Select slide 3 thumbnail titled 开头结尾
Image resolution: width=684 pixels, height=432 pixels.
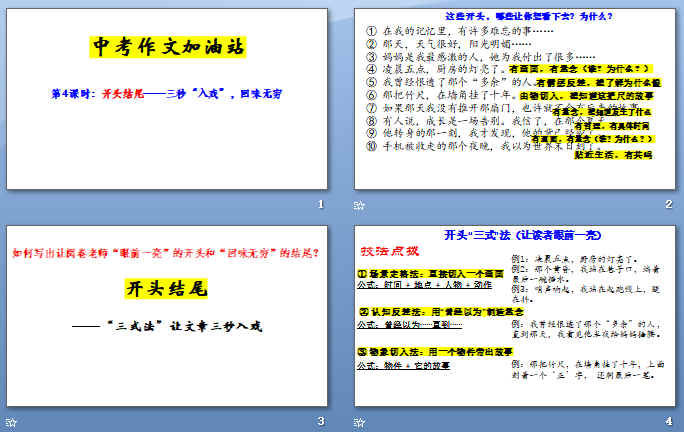[x=167, y=316]
